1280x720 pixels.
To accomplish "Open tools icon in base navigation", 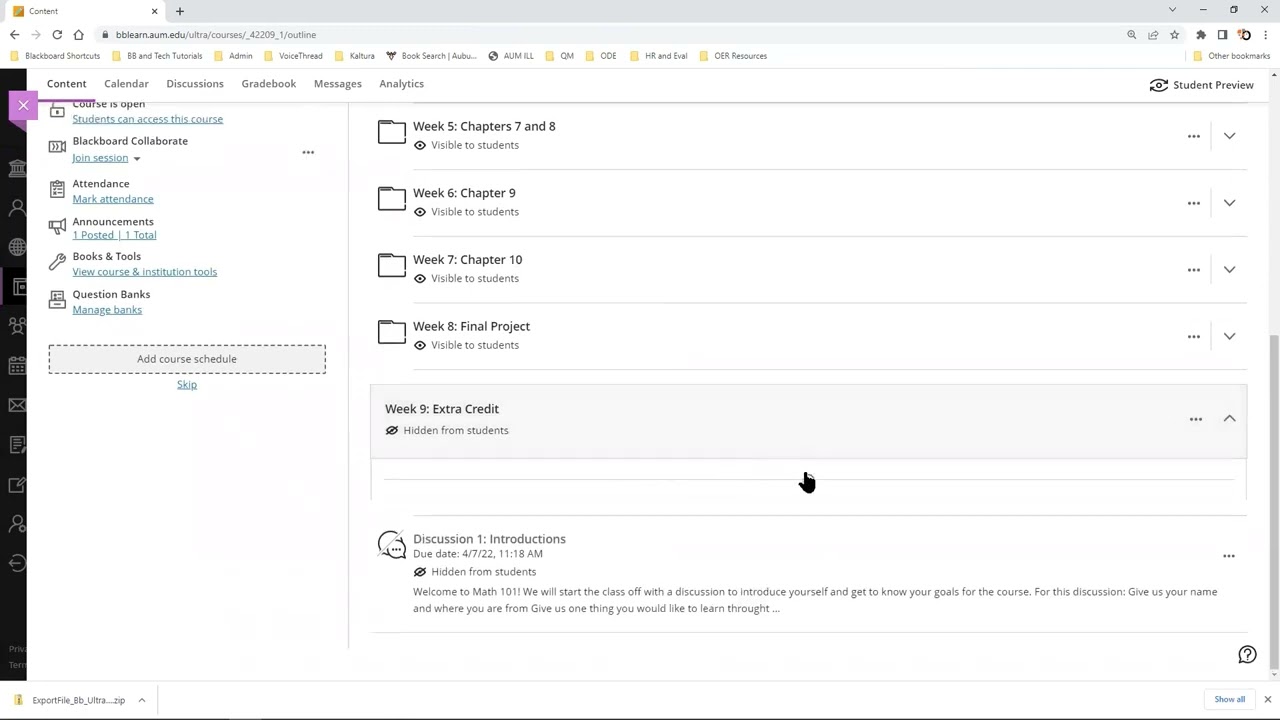I will (x=17, y=484).
